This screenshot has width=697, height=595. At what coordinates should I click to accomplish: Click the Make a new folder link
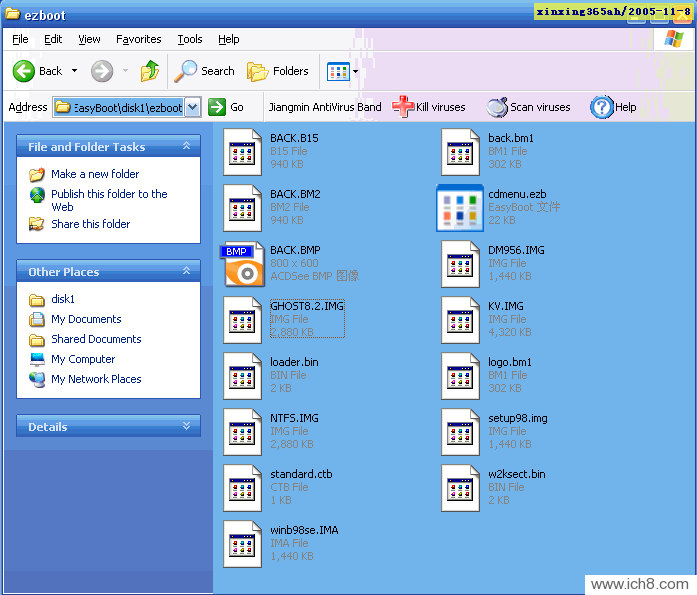pos(95,174)
